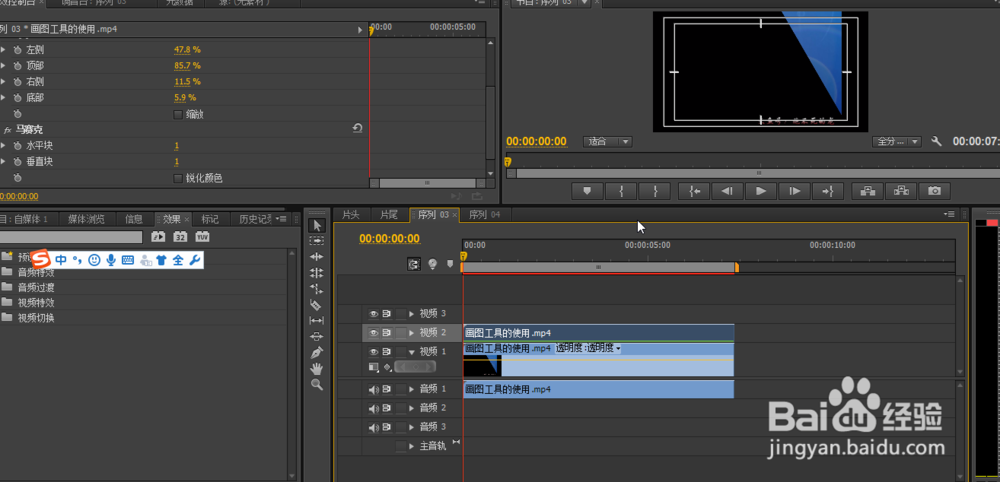Mute the 音频 2 track speaker
This screenshot has height=482, width=1000.
tap(374, 408)
